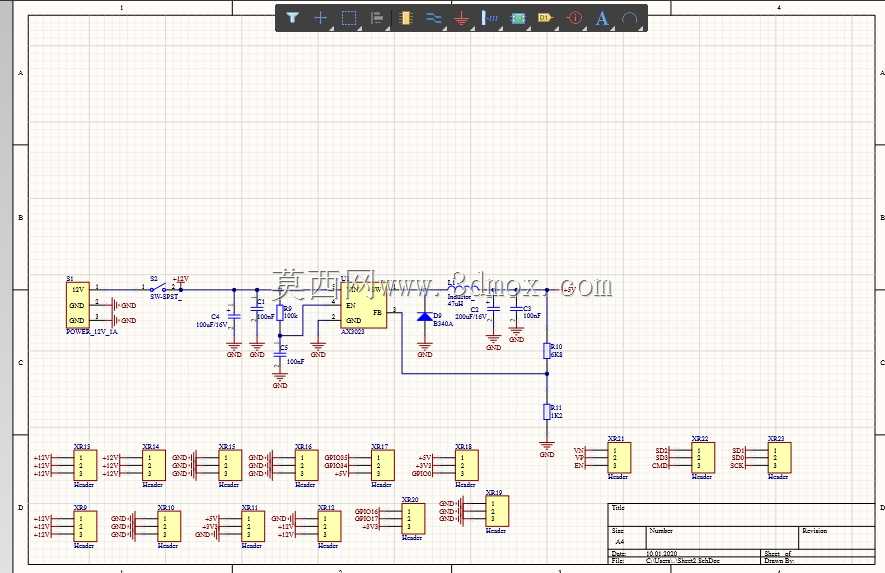Select the XR15 header component
Viewport: 885px width, 573px height.
230,465
